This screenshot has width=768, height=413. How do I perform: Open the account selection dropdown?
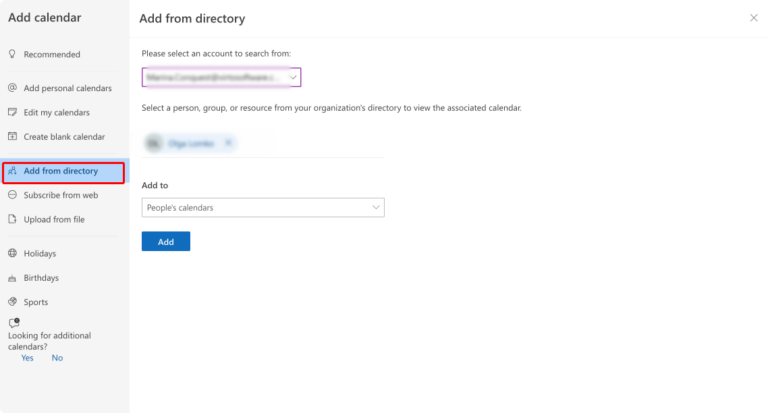coord(221,77)
